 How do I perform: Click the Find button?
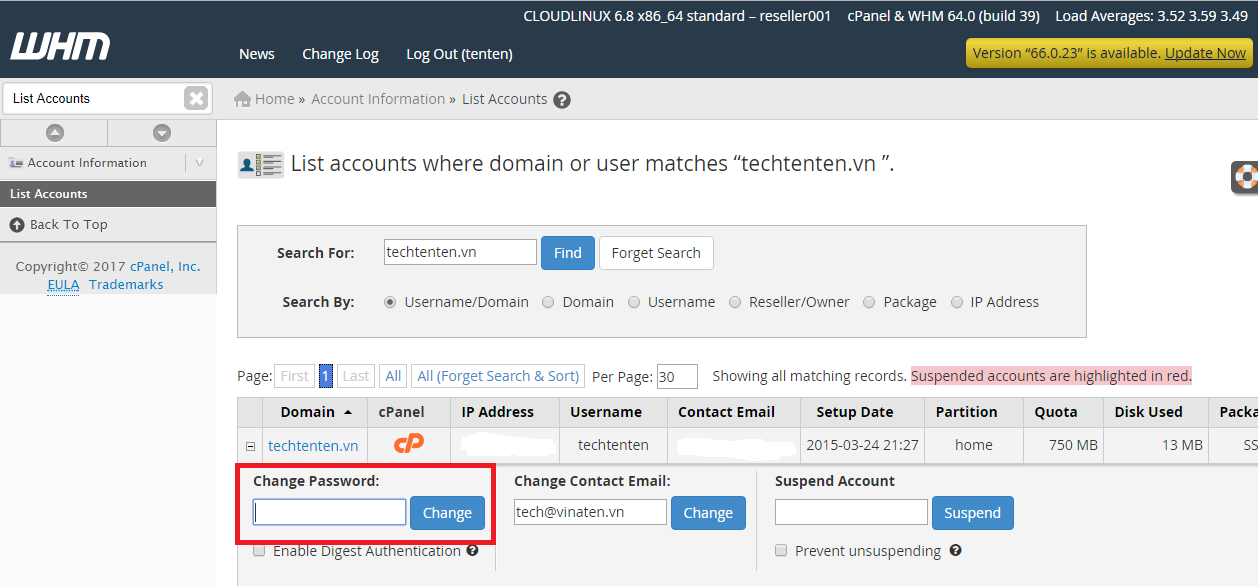[568, 253]
